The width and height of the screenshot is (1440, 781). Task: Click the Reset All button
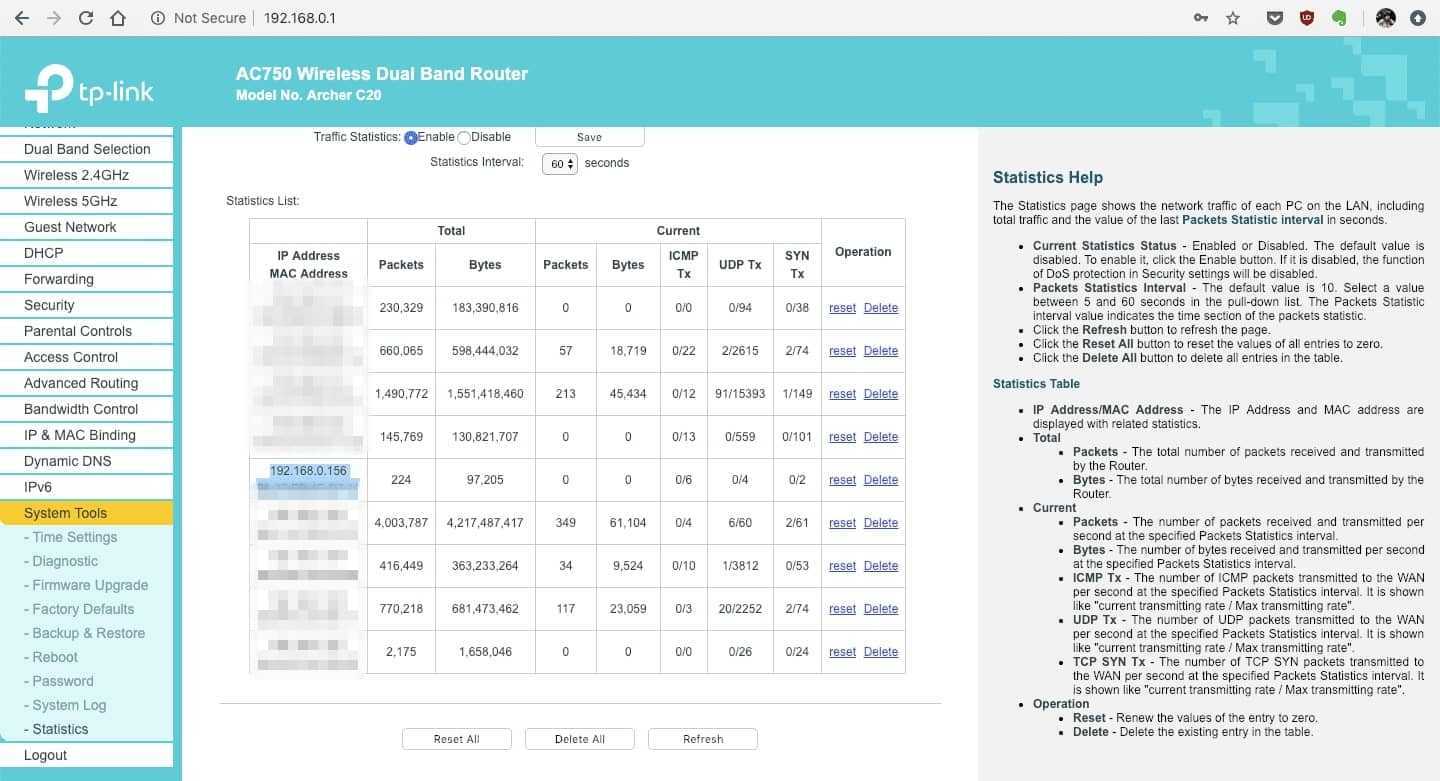coord(457,739)
